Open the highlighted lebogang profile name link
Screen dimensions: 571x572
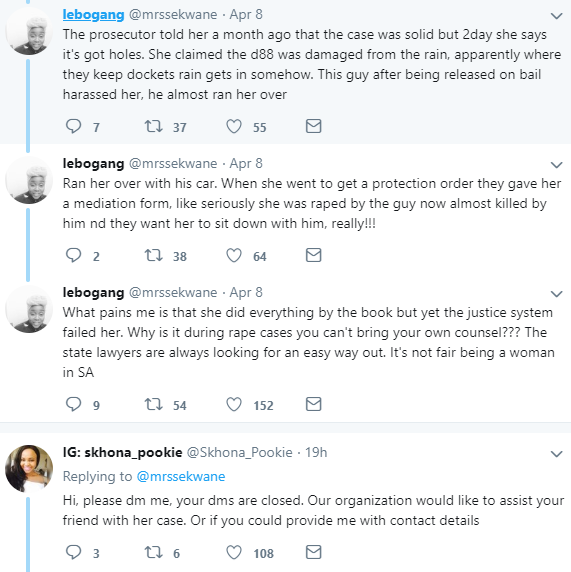pos(93,15)
